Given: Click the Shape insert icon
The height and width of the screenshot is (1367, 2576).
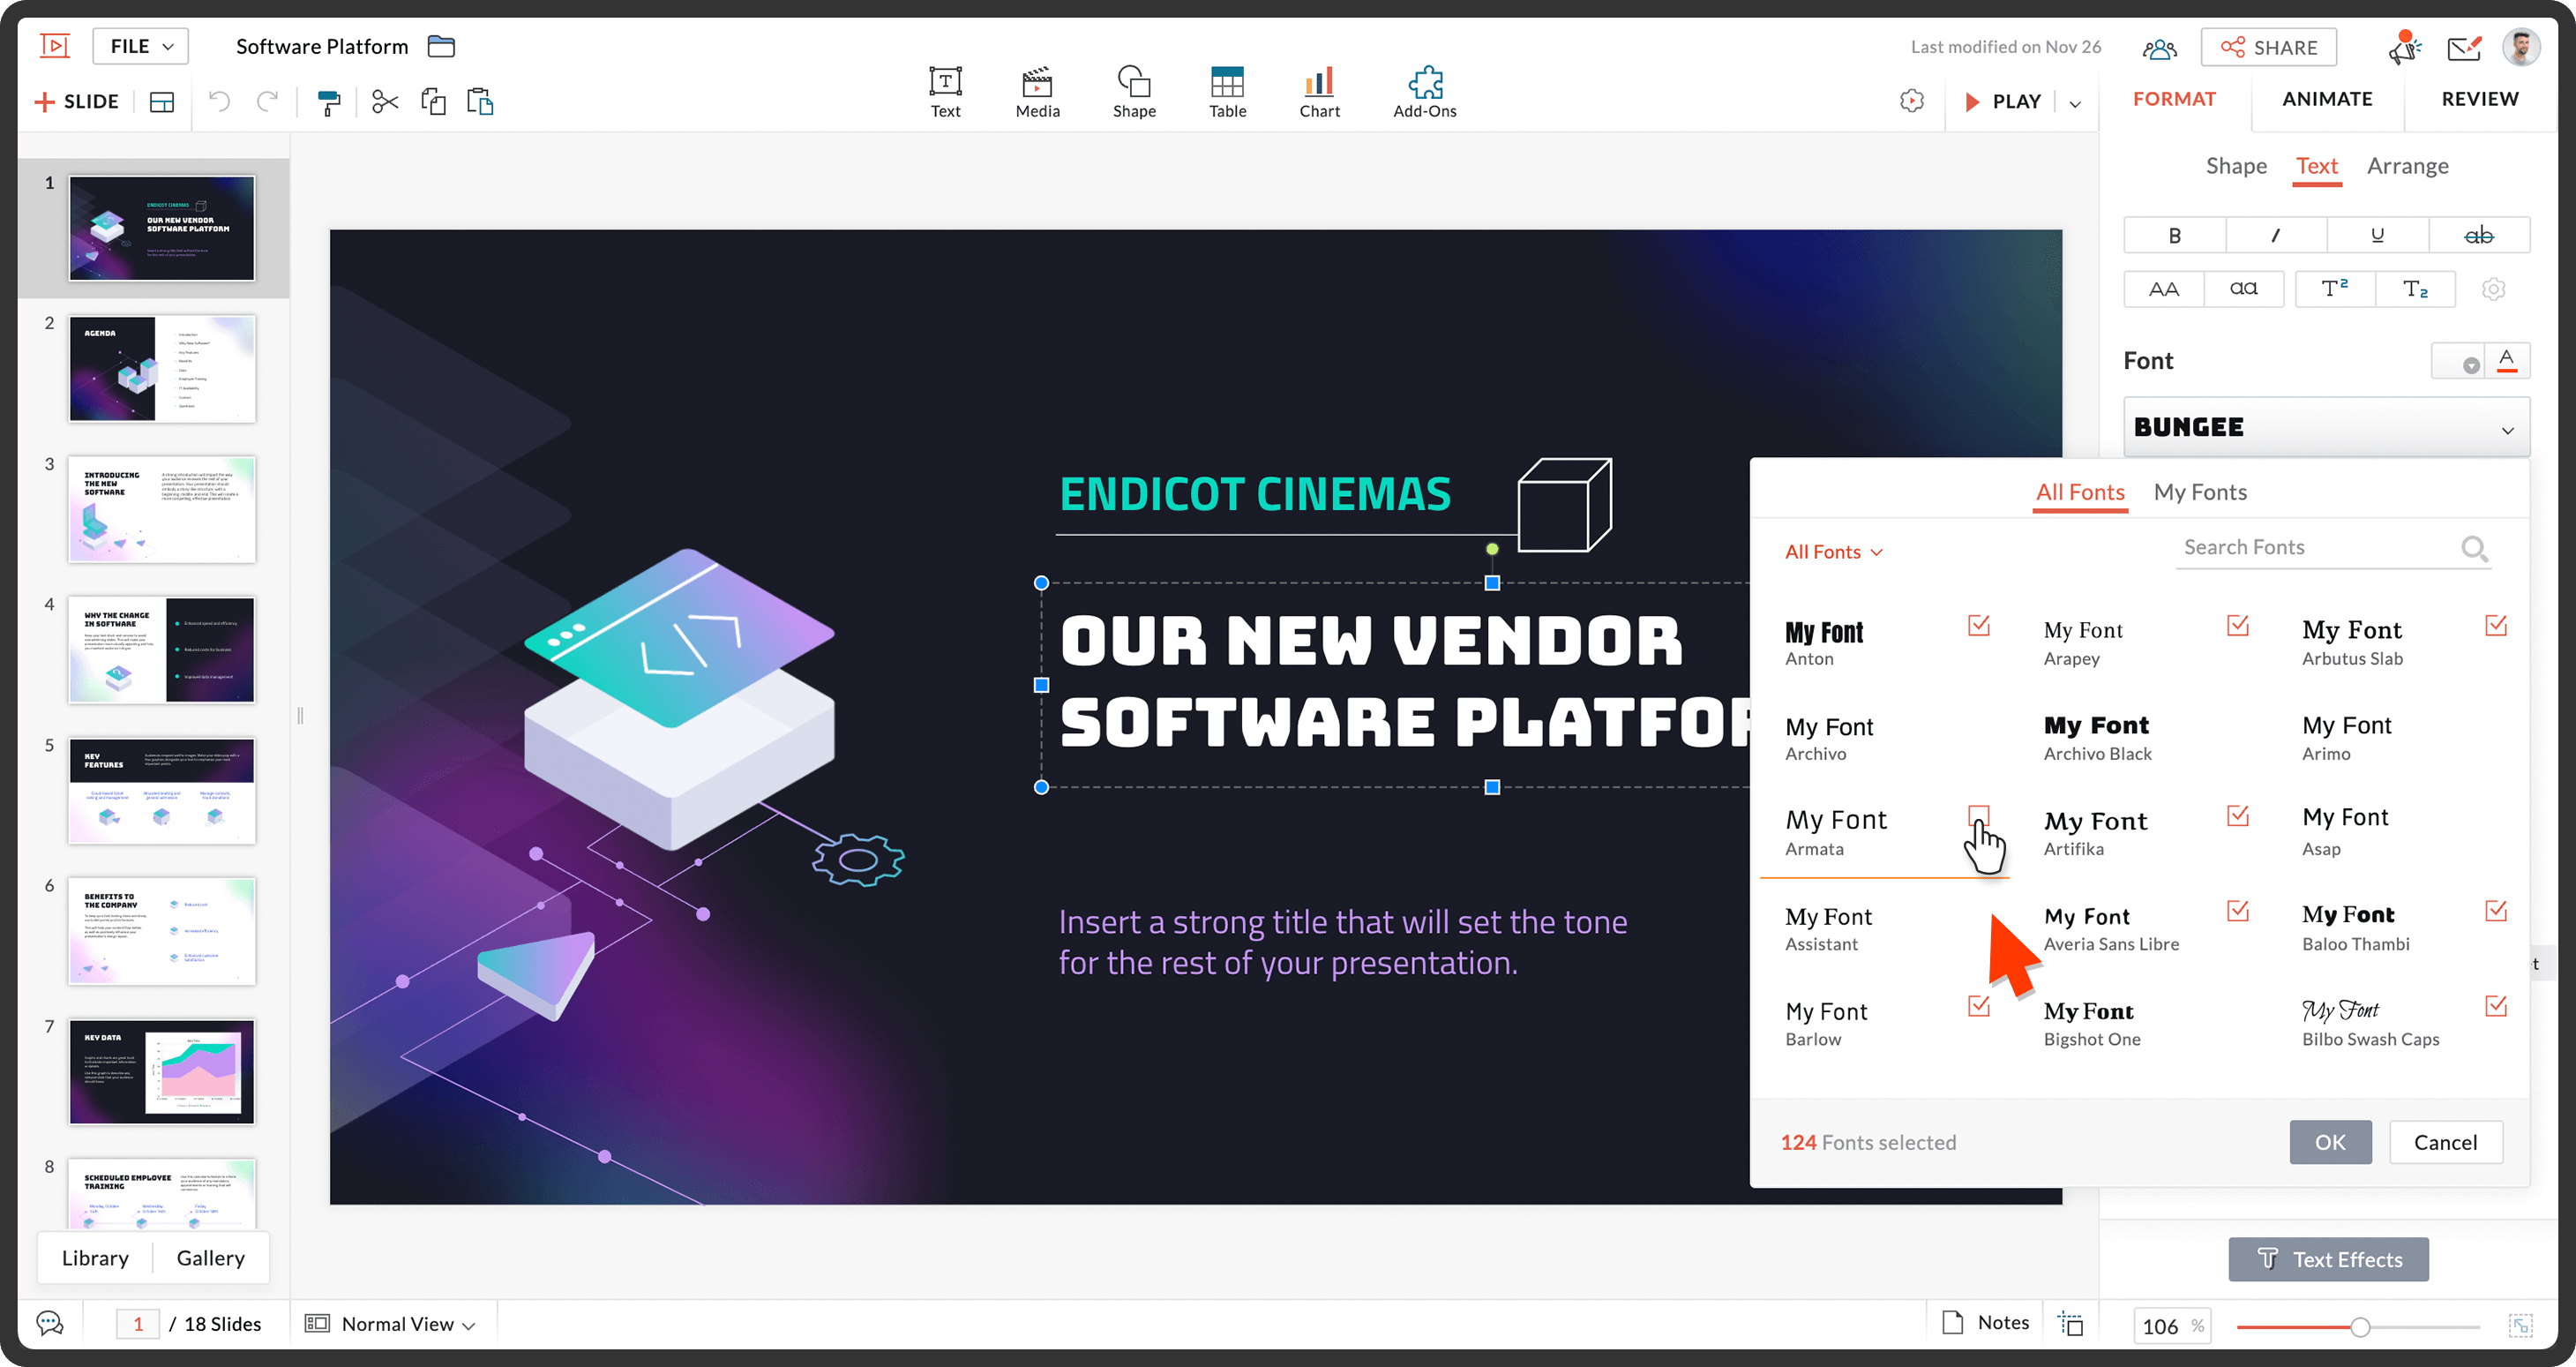Looking at the screenshot, I should pos(1134,92).
